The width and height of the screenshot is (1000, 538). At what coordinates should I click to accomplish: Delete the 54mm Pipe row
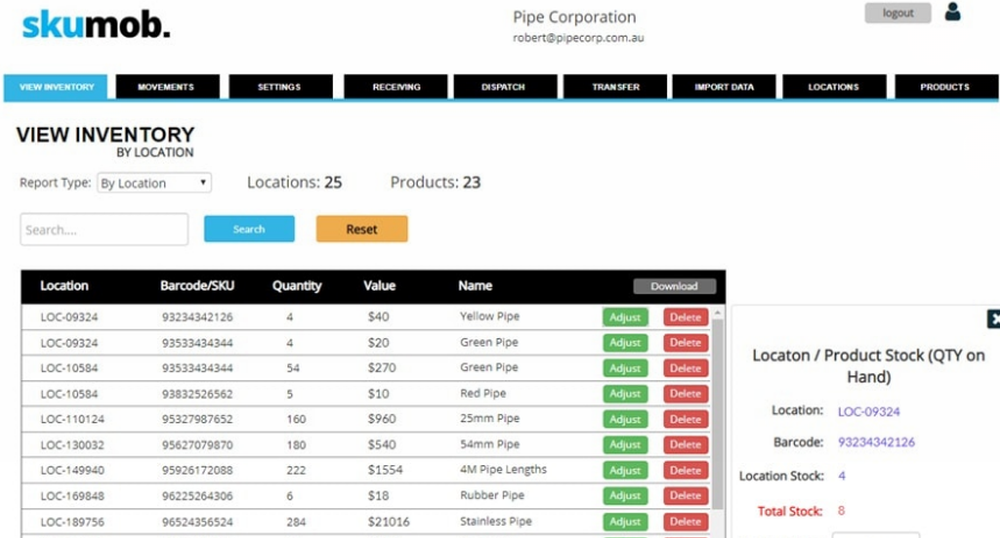tap(686, 444)
